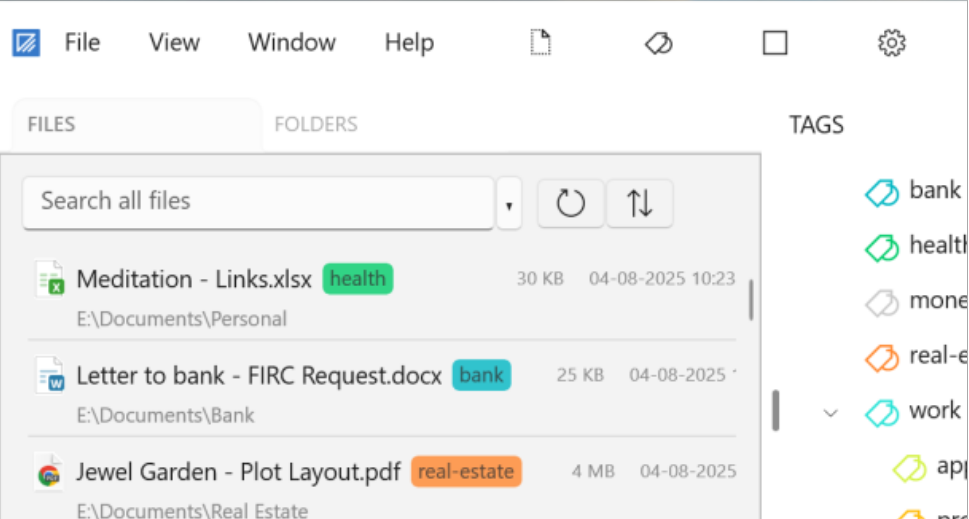Open the View menu
969x519 pixels.
174,43
